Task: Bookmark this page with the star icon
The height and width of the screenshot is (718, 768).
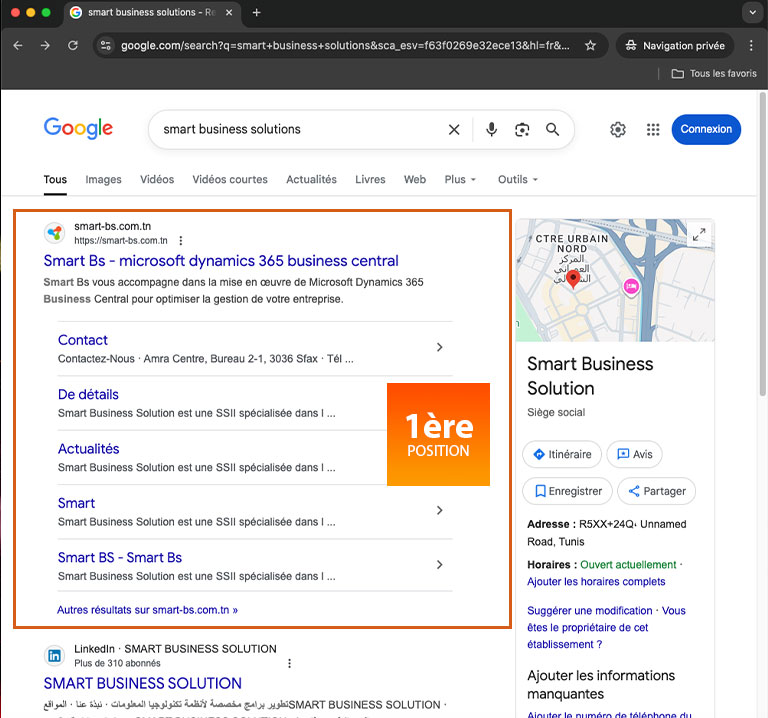Action: pyautogui.click(x=590, y=46)
